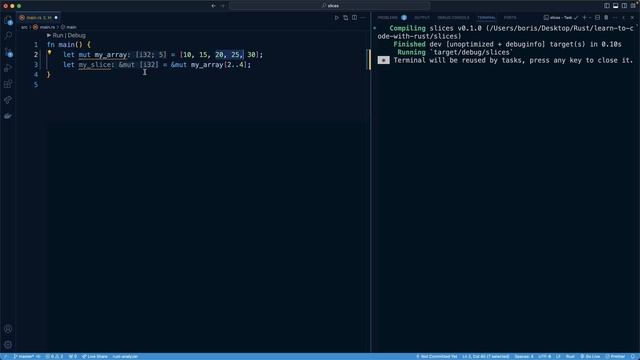
Task: Open the terminal panel More Actions ellipsis
Action: tap(615, 18)
